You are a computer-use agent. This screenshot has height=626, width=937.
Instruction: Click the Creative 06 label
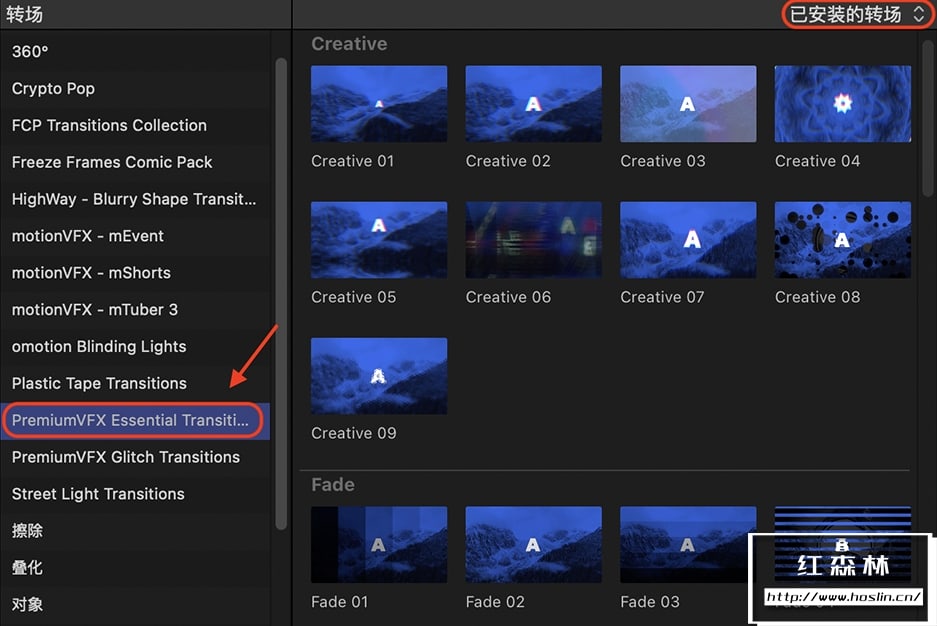point(508,297)
